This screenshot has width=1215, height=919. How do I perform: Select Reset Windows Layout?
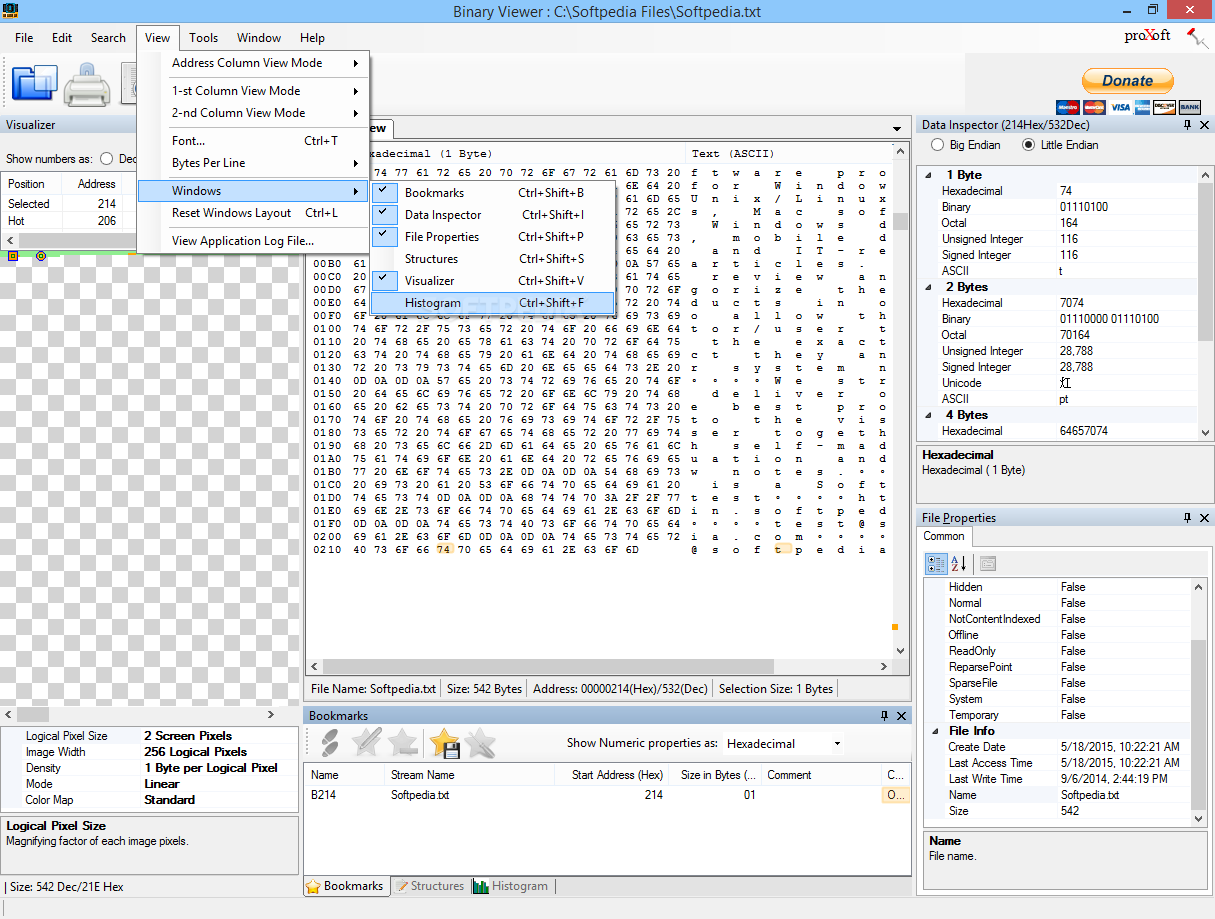(253, 213)
